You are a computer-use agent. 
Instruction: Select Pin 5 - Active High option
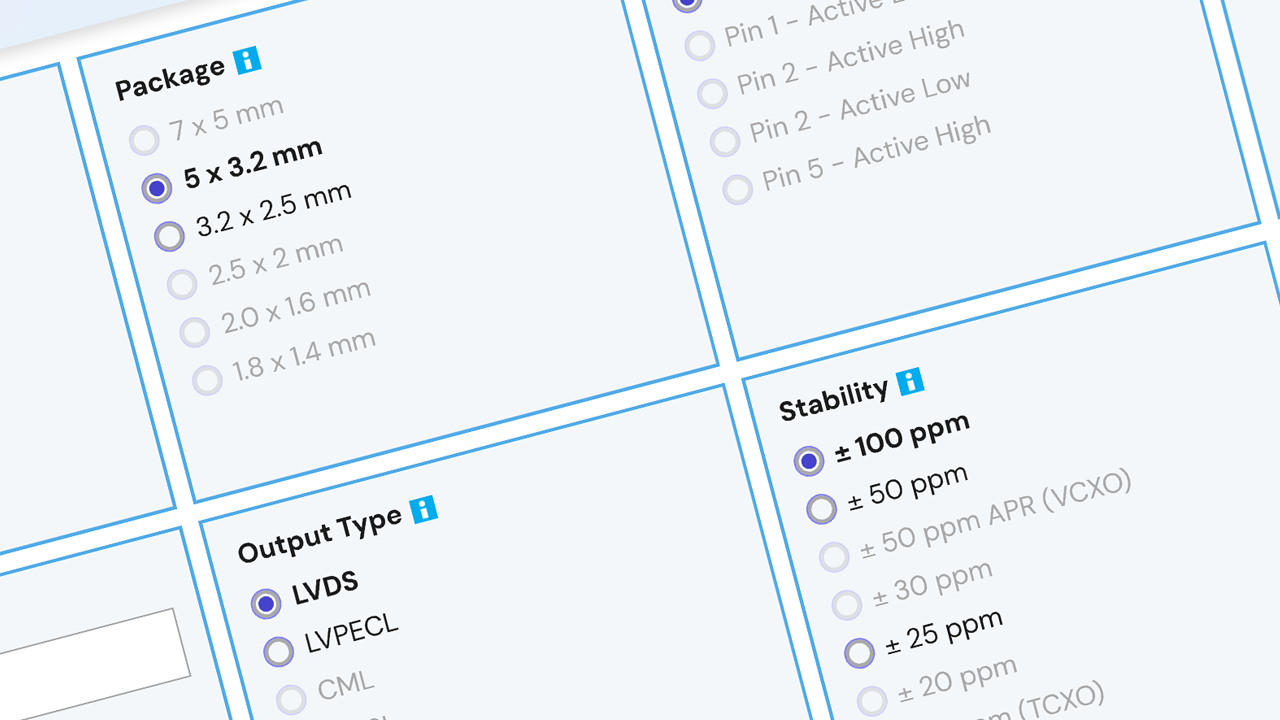[737, 189]
